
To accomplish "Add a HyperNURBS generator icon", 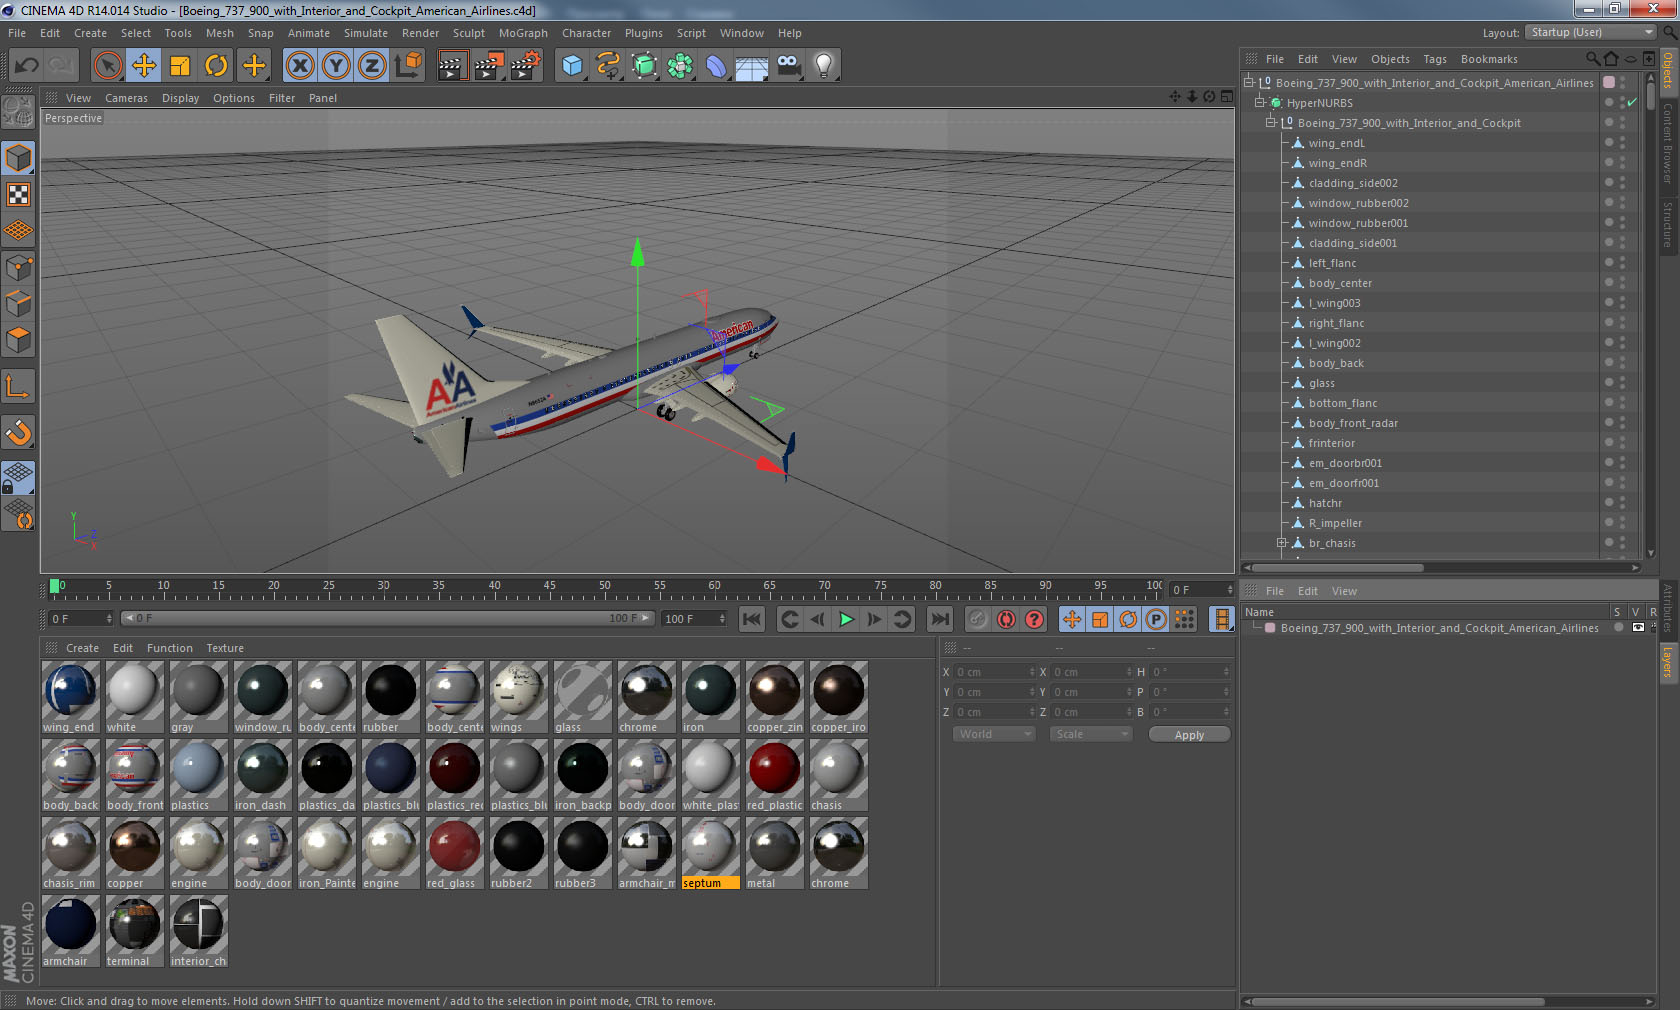I will coord(645,66).
